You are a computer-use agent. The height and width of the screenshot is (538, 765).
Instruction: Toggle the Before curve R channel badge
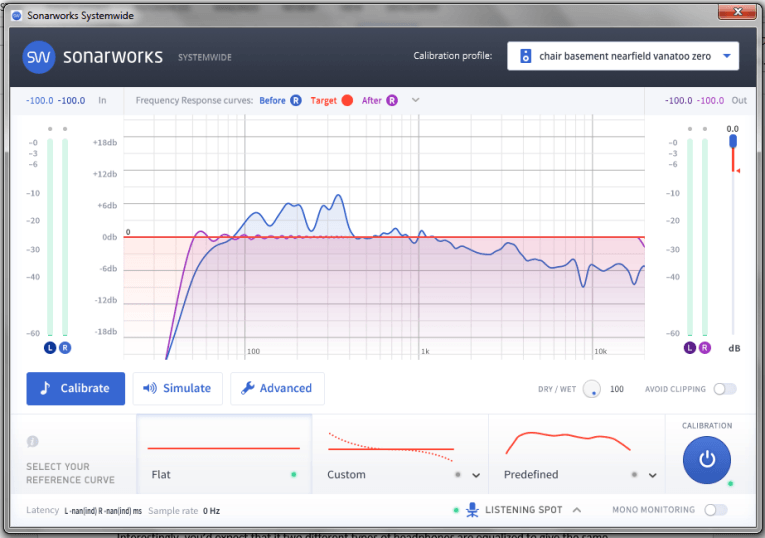pos(296,100)
